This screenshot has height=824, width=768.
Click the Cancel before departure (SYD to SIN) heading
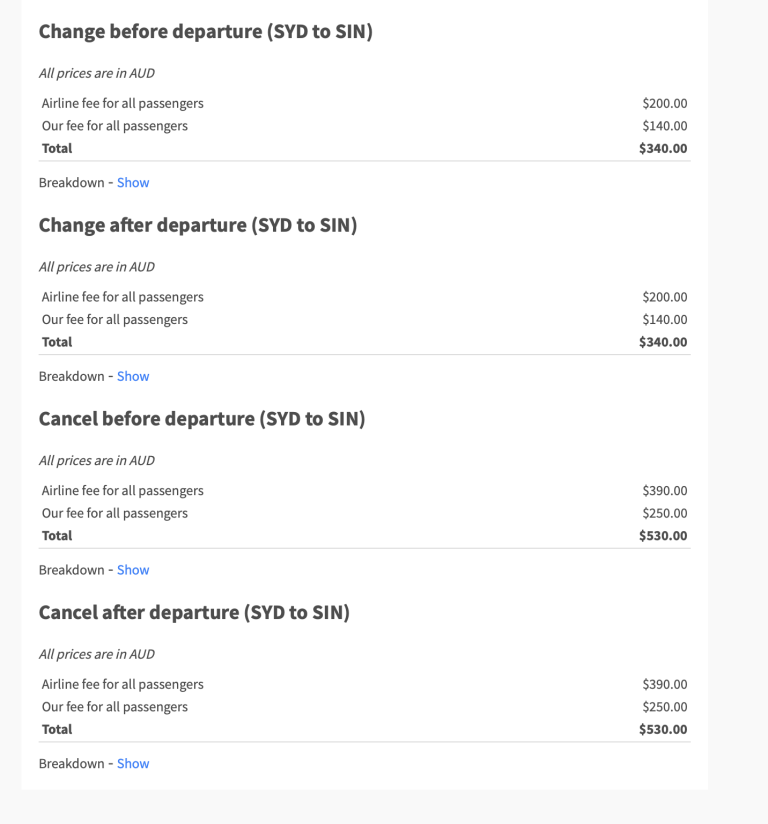click(202, 419)
